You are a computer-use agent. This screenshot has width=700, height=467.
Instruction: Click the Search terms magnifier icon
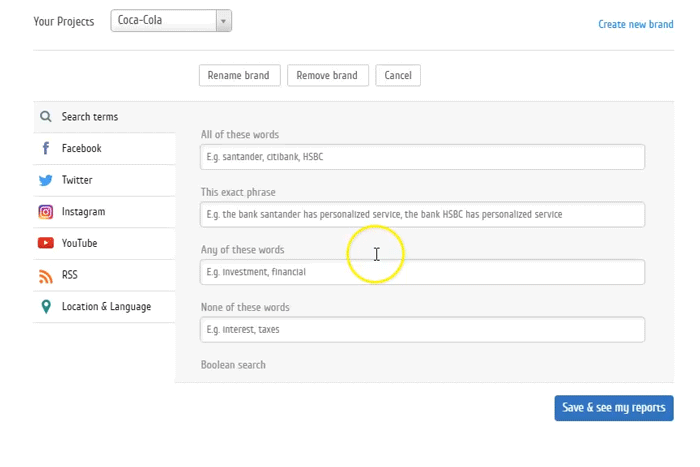click(x=46, y=117)
